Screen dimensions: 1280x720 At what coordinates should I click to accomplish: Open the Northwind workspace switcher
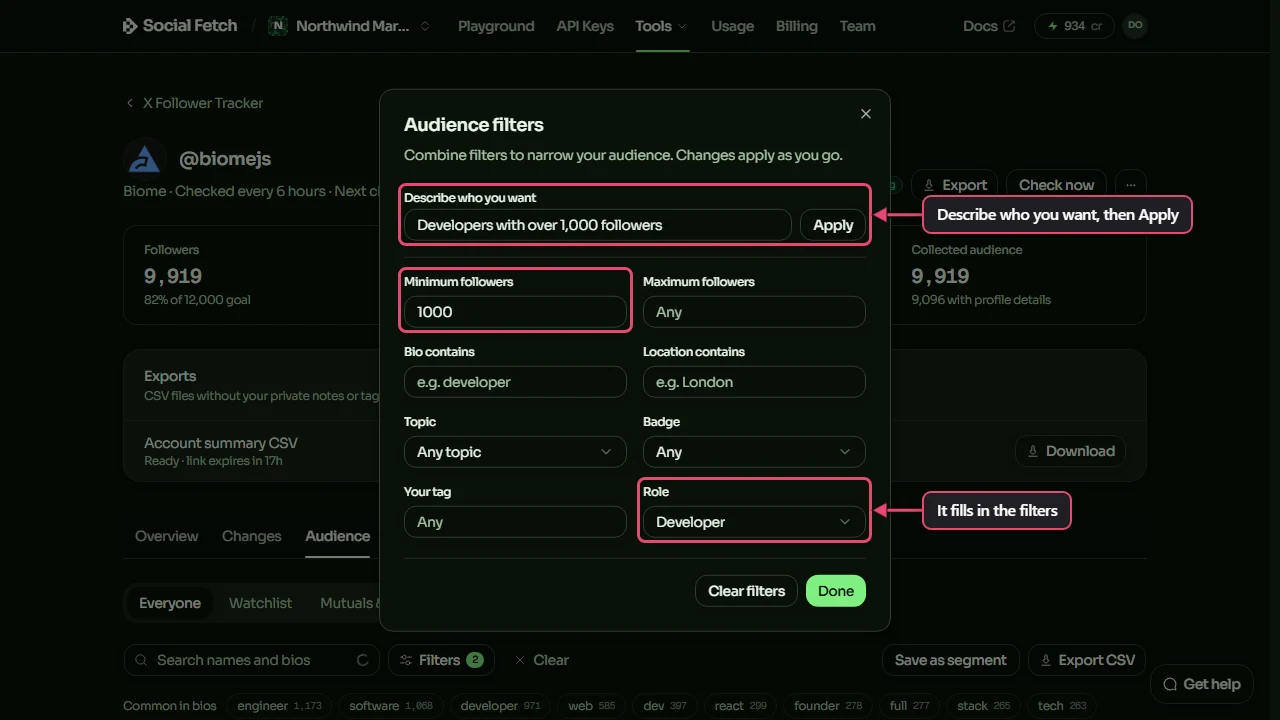pos(349,26)
